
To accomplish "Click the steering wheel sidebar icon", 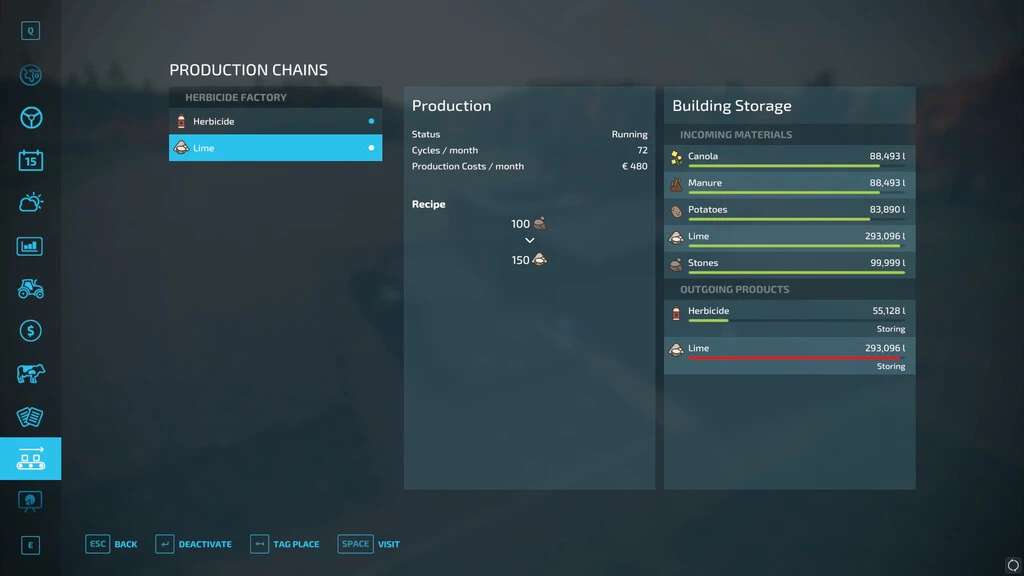I will (30, 117).
